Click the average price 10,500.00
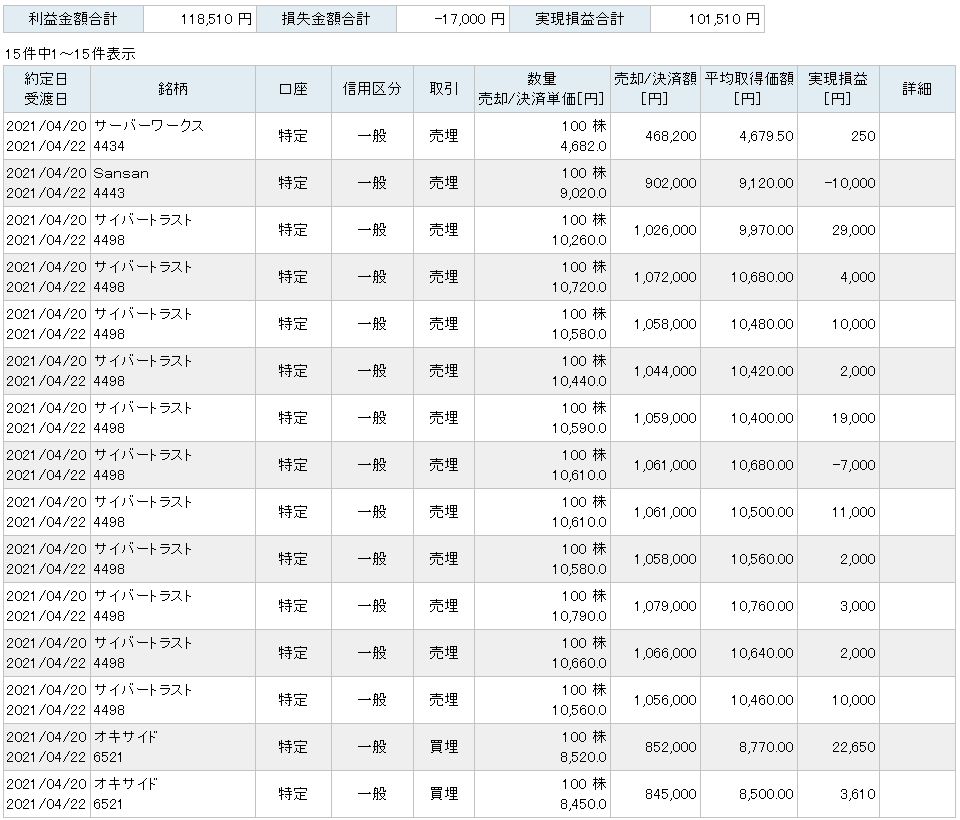960x820 pixels. click(762, 512)
